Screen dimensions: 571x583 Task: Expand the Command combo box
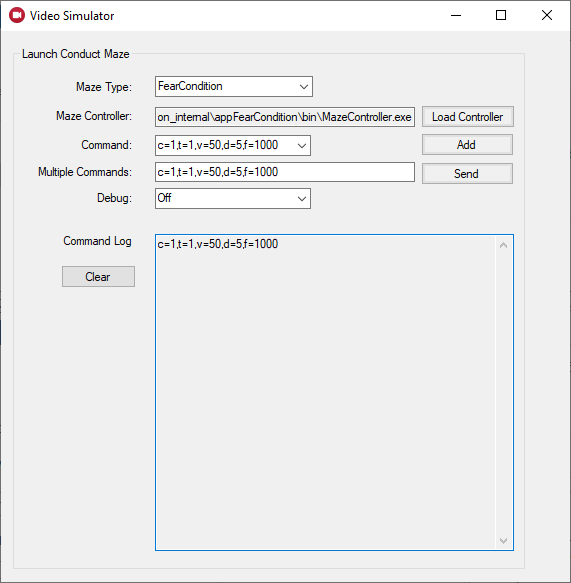[233, 145]
